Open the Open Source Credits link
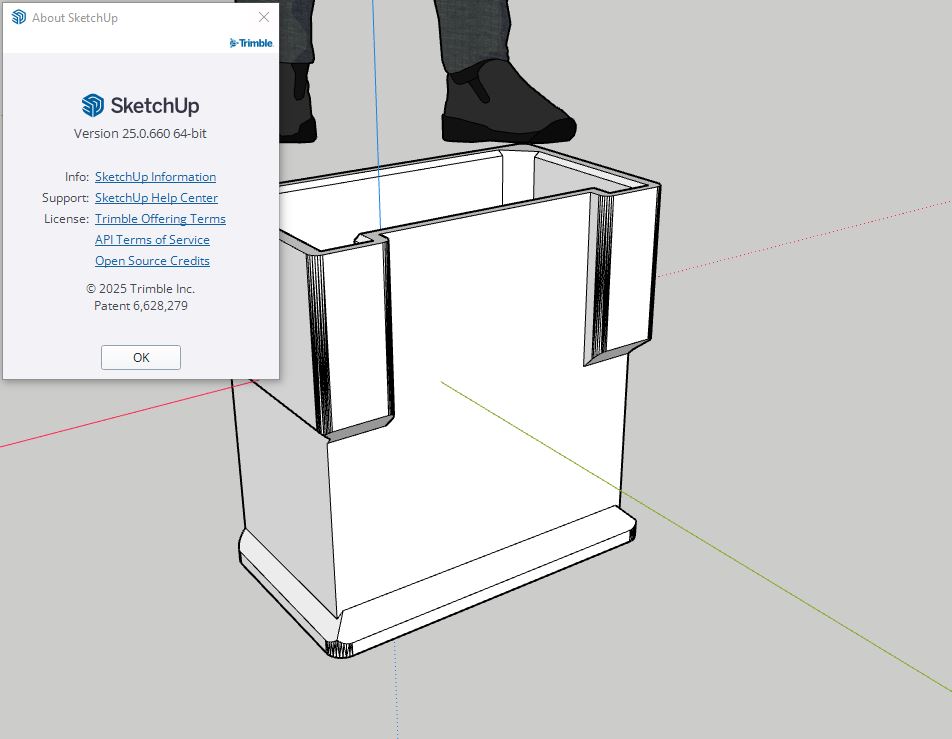This screenshot has width=952, height=739. tap(152, 261)
